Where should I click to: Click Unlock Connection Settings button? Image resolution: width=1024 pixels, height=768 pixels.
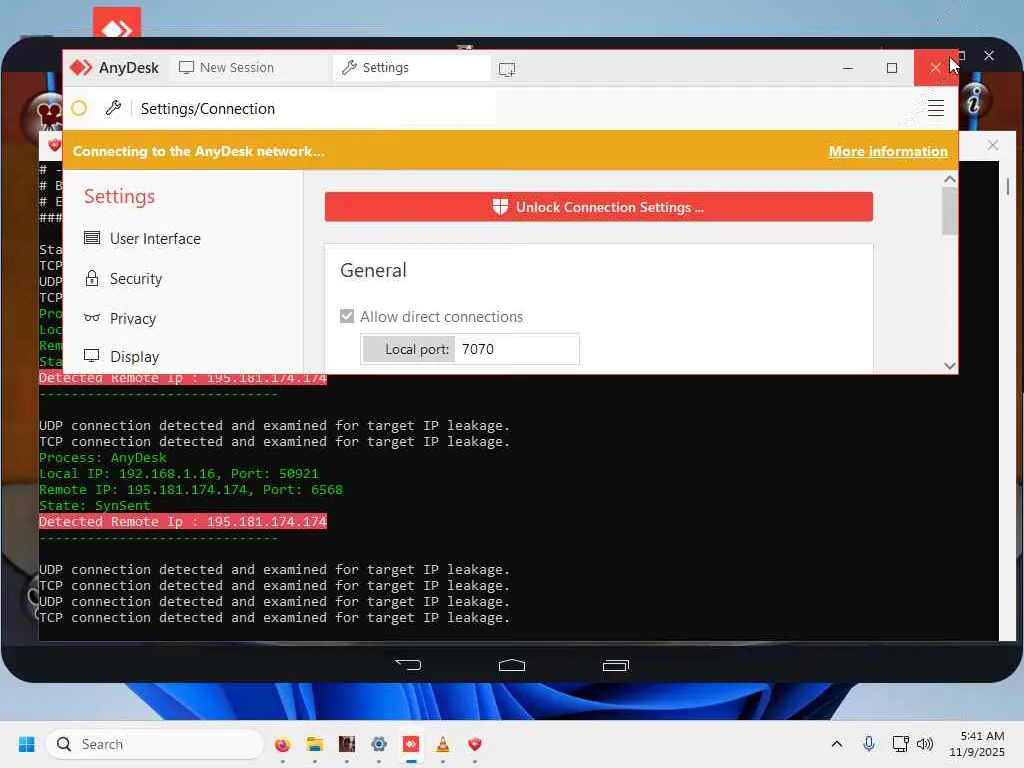[x=598, y=207]
